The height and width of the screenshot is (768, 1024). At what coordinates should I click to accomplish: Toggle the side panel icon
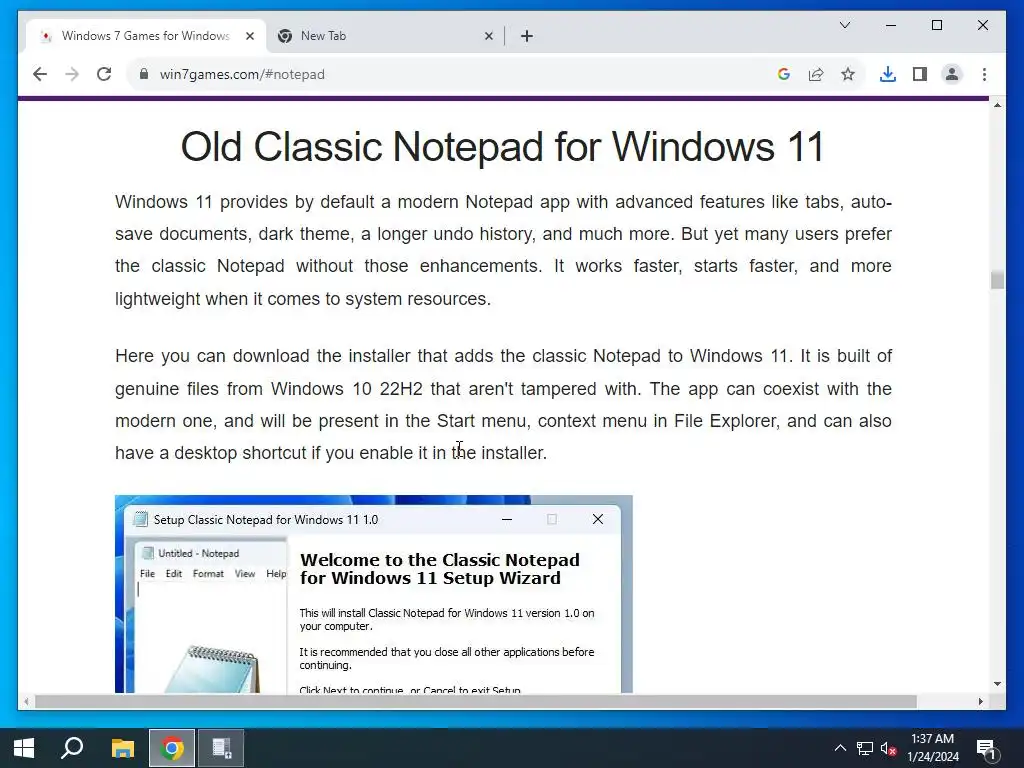tap(920, 74)
